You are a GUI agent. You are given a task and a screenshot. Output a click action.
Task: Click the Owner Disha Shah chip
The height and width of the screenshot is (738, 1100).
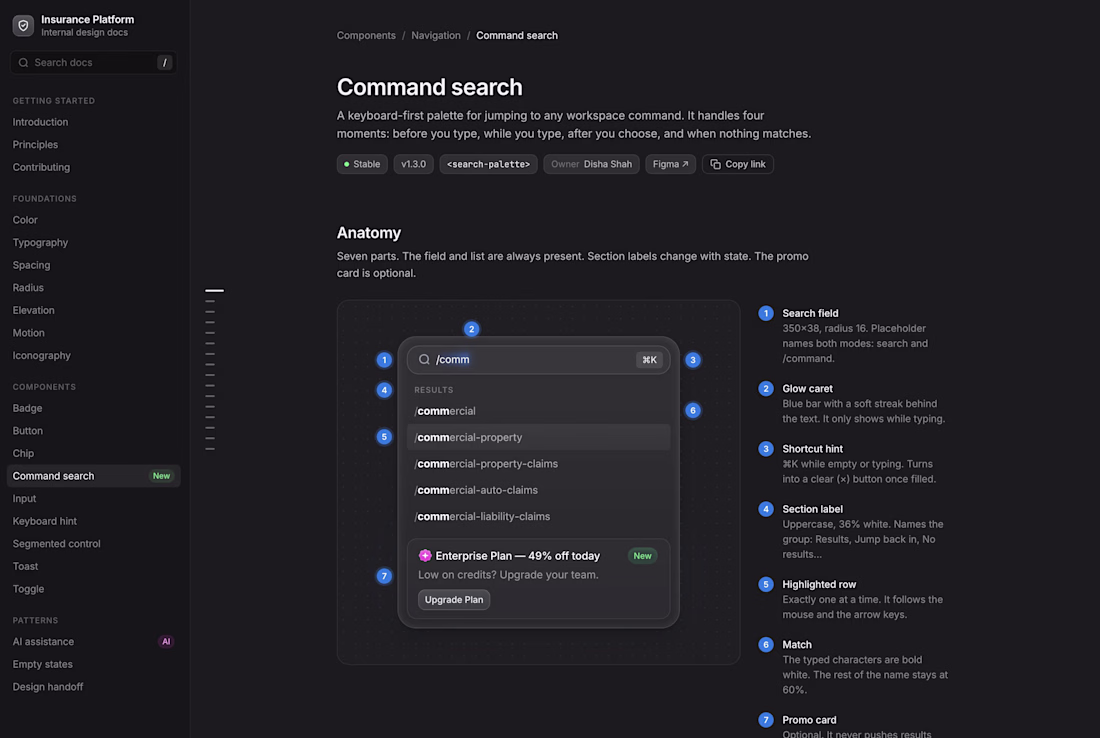pyautogui.click(x=591, y=164)
